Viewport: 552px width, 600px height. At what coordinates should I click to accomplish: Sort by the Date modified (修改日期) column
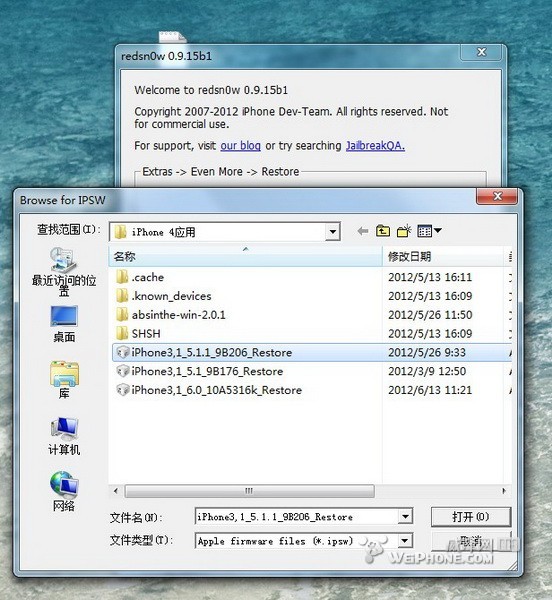[442, 256]
